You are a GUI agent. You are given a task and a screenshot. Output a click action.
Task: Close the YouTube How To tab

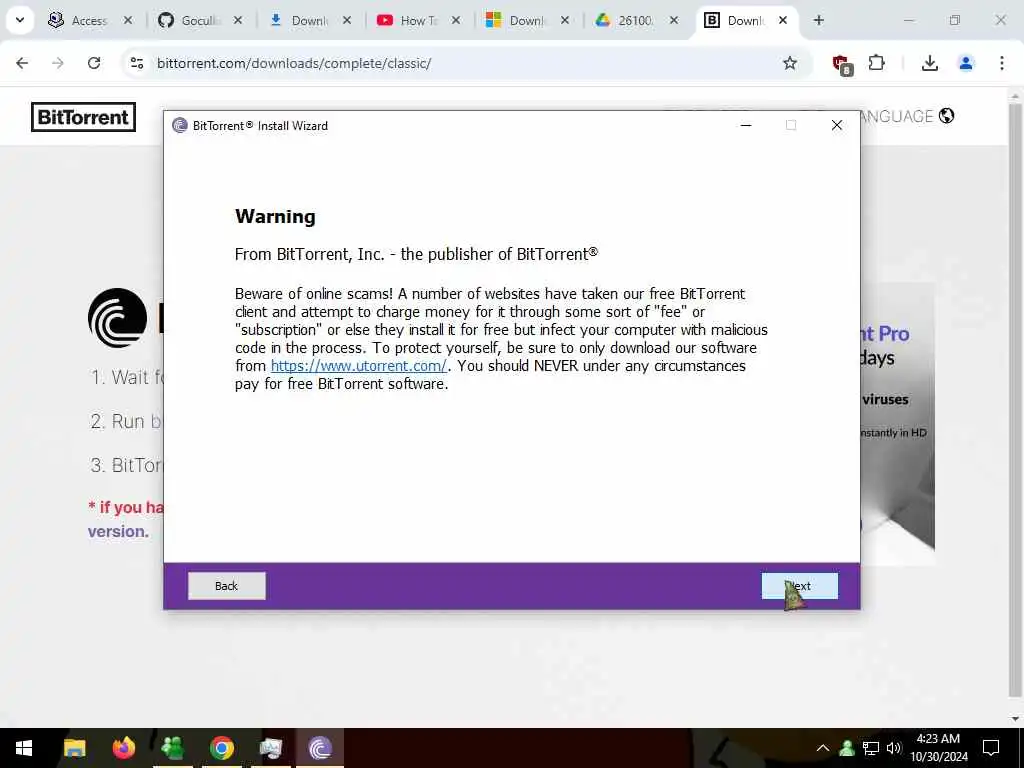(456, 20)
